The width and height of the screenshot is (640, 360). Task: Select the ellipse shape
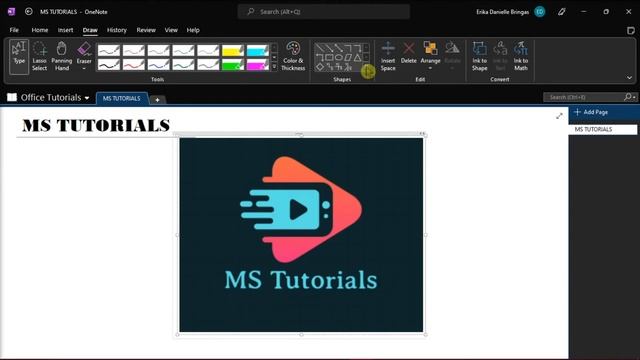click(x=338, y=58)
